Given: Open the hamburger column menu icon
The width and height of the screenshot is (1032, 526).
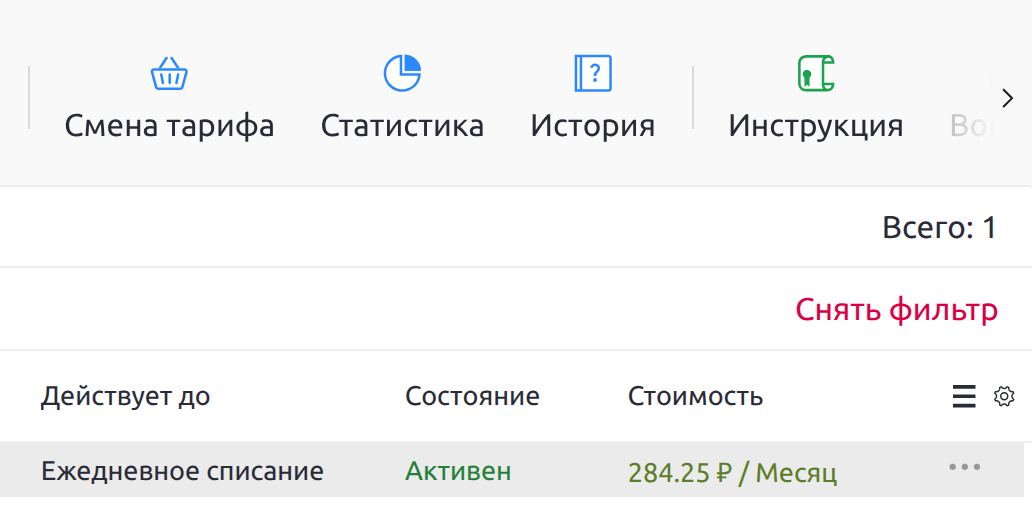Looking at the screenshot, I should [964, 397].
